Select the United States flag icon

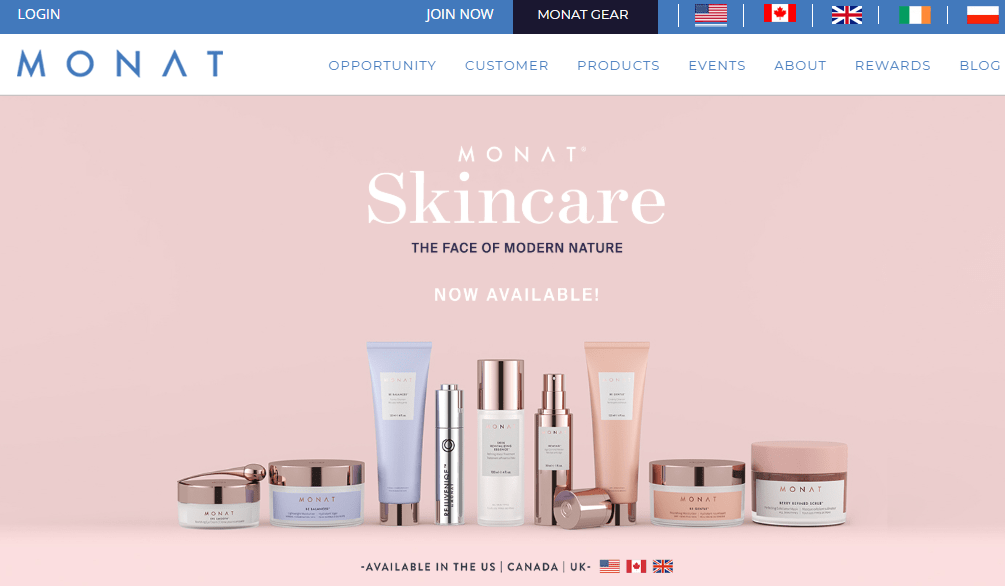pos(711,15)
